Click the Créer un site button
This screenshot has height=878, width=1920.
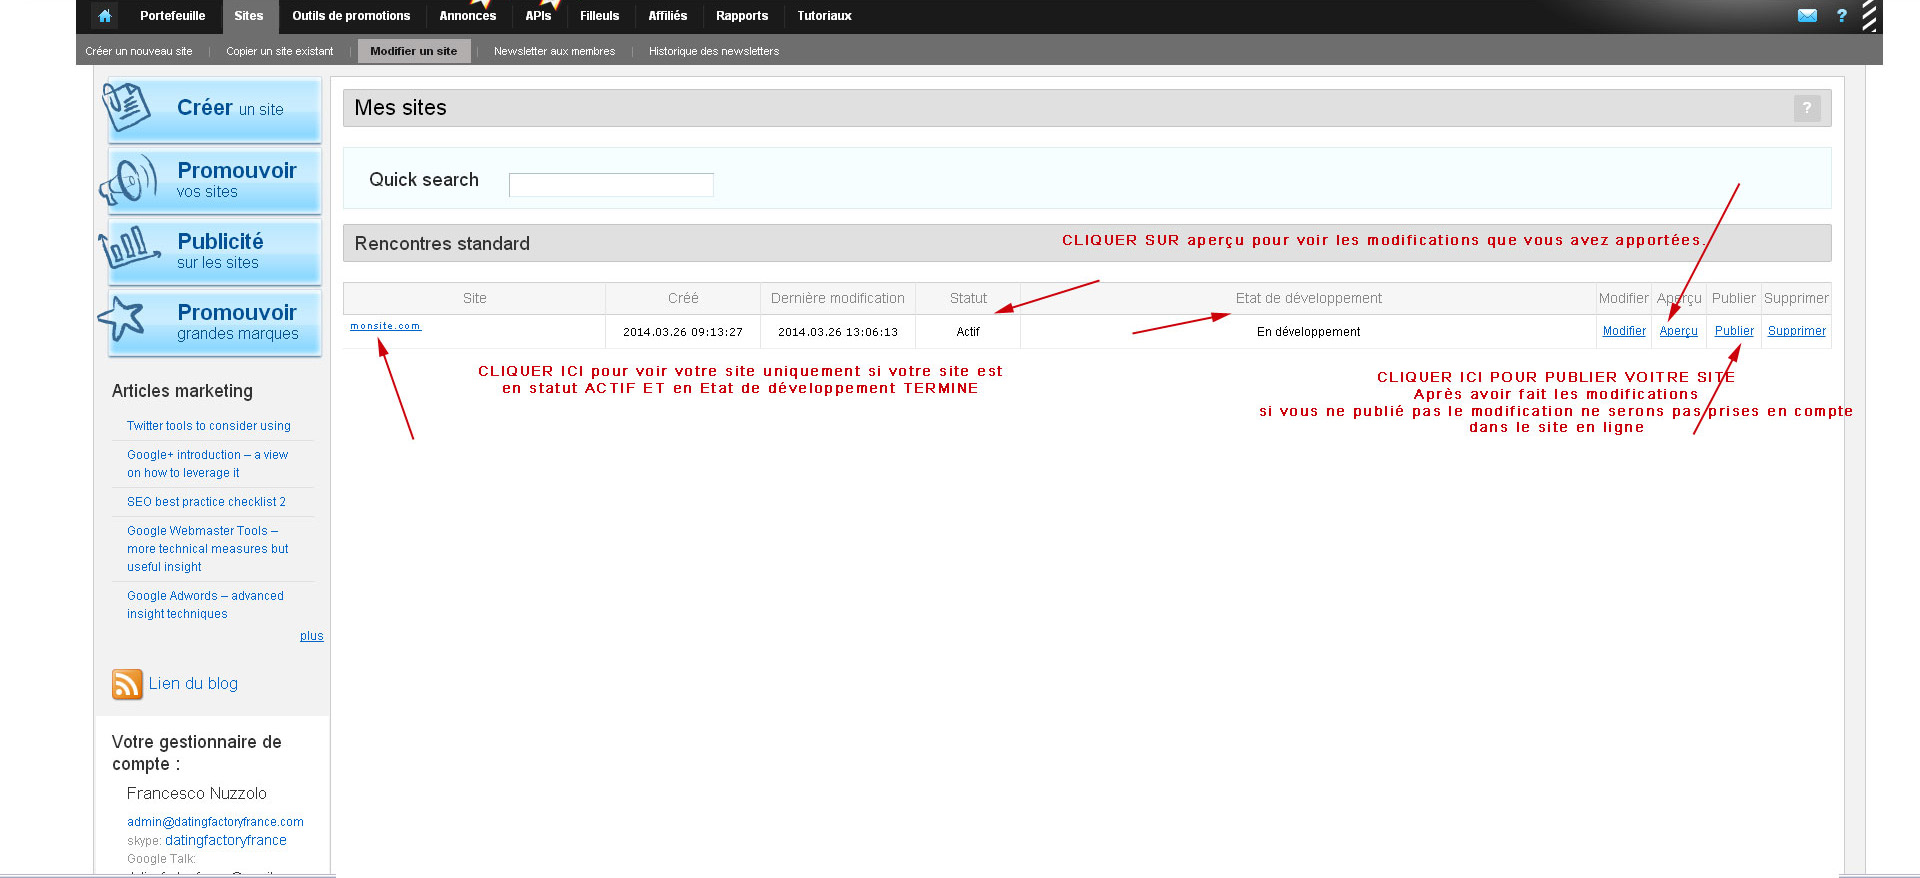[214, 109]
